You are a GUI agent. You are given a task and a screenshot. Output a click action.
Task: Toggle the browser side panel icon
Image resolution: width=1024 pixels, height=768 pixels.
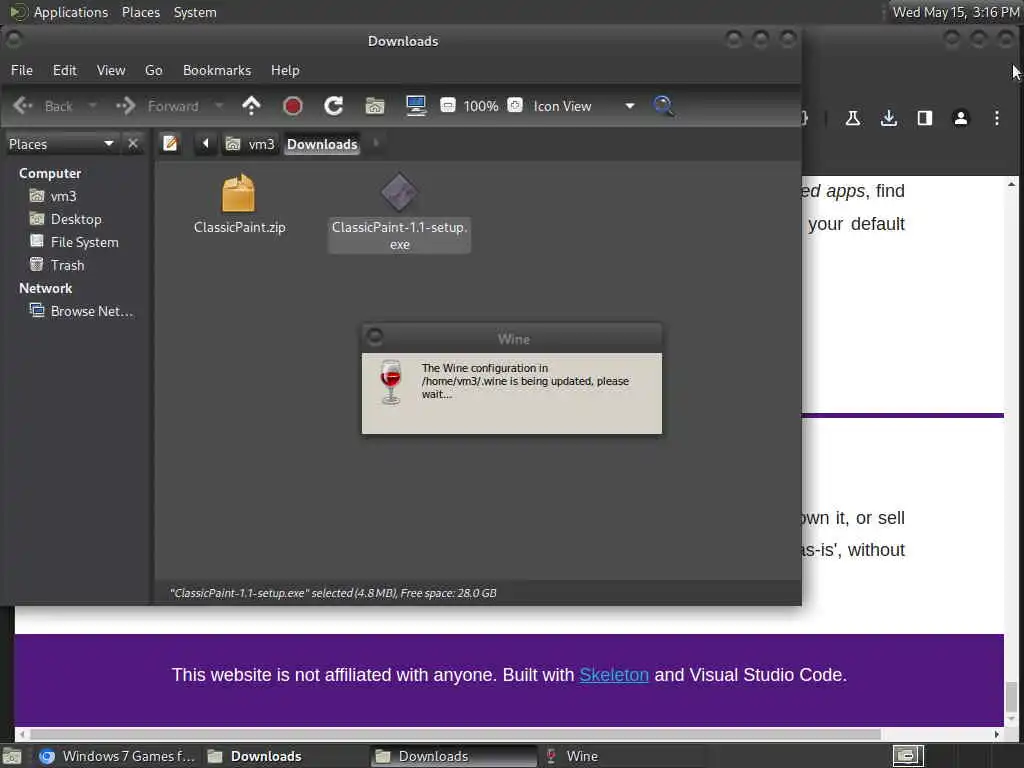pyautogui.click(x=925, y=118)
